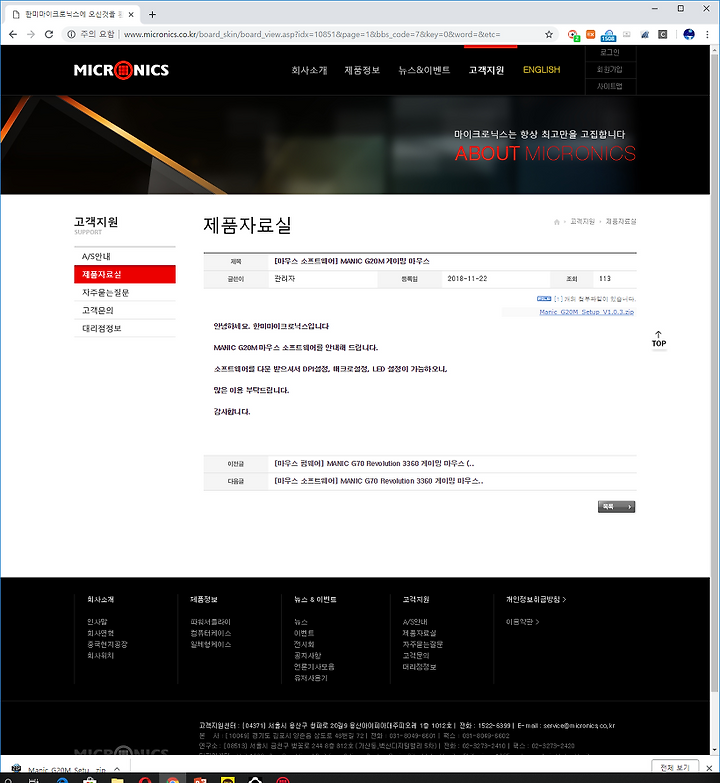Image resolution: width=720 pixels, height=783 pixels.
Task: Open the 사이트맵 sitemap link
Action: [x=610, y=86]
